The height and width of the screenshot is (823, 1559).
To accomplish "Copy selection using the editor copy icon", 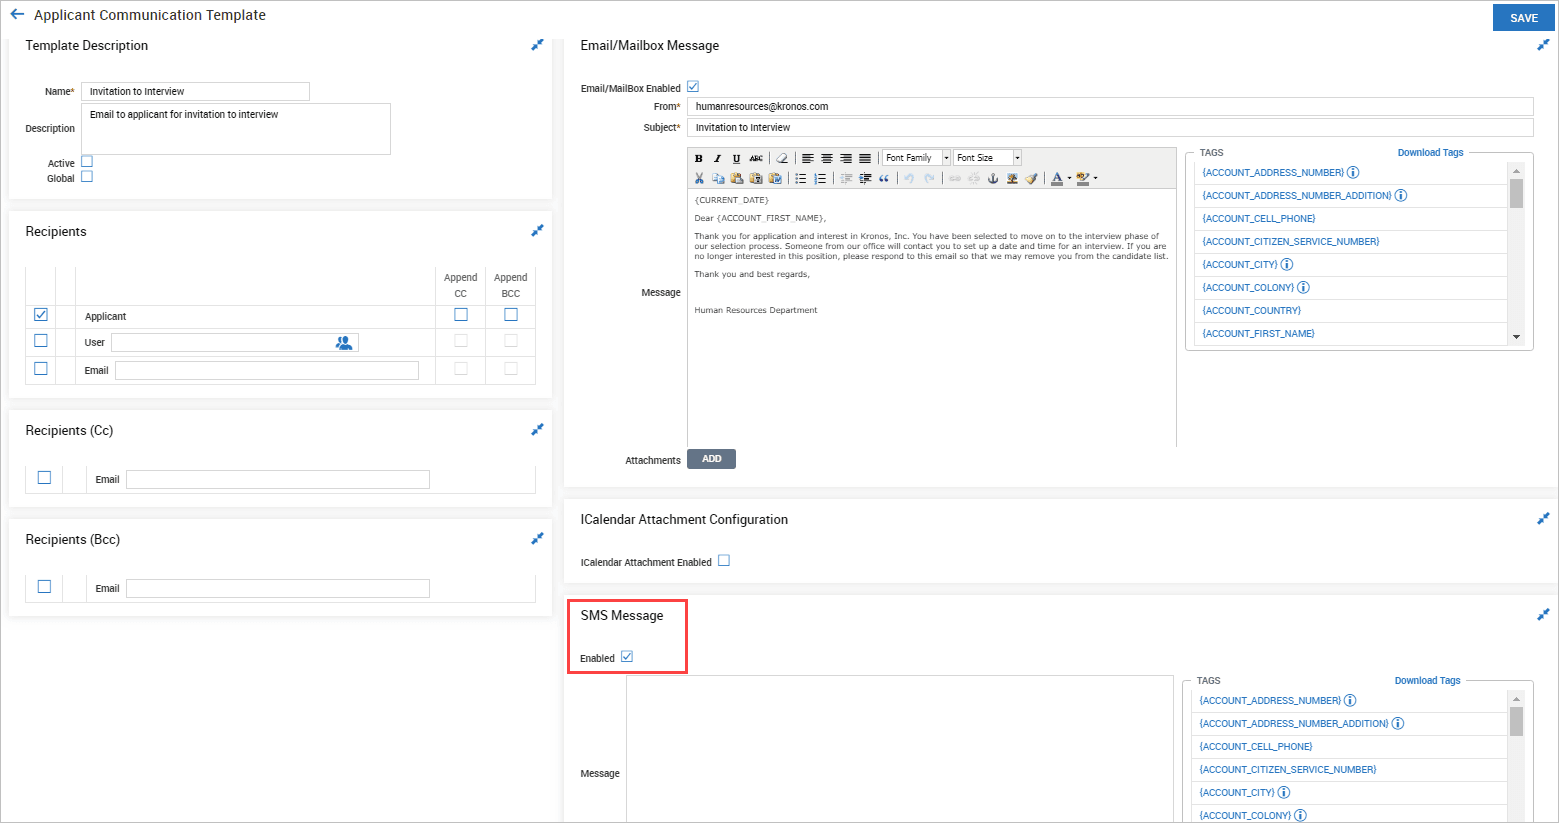I will (x=718, y=178).
